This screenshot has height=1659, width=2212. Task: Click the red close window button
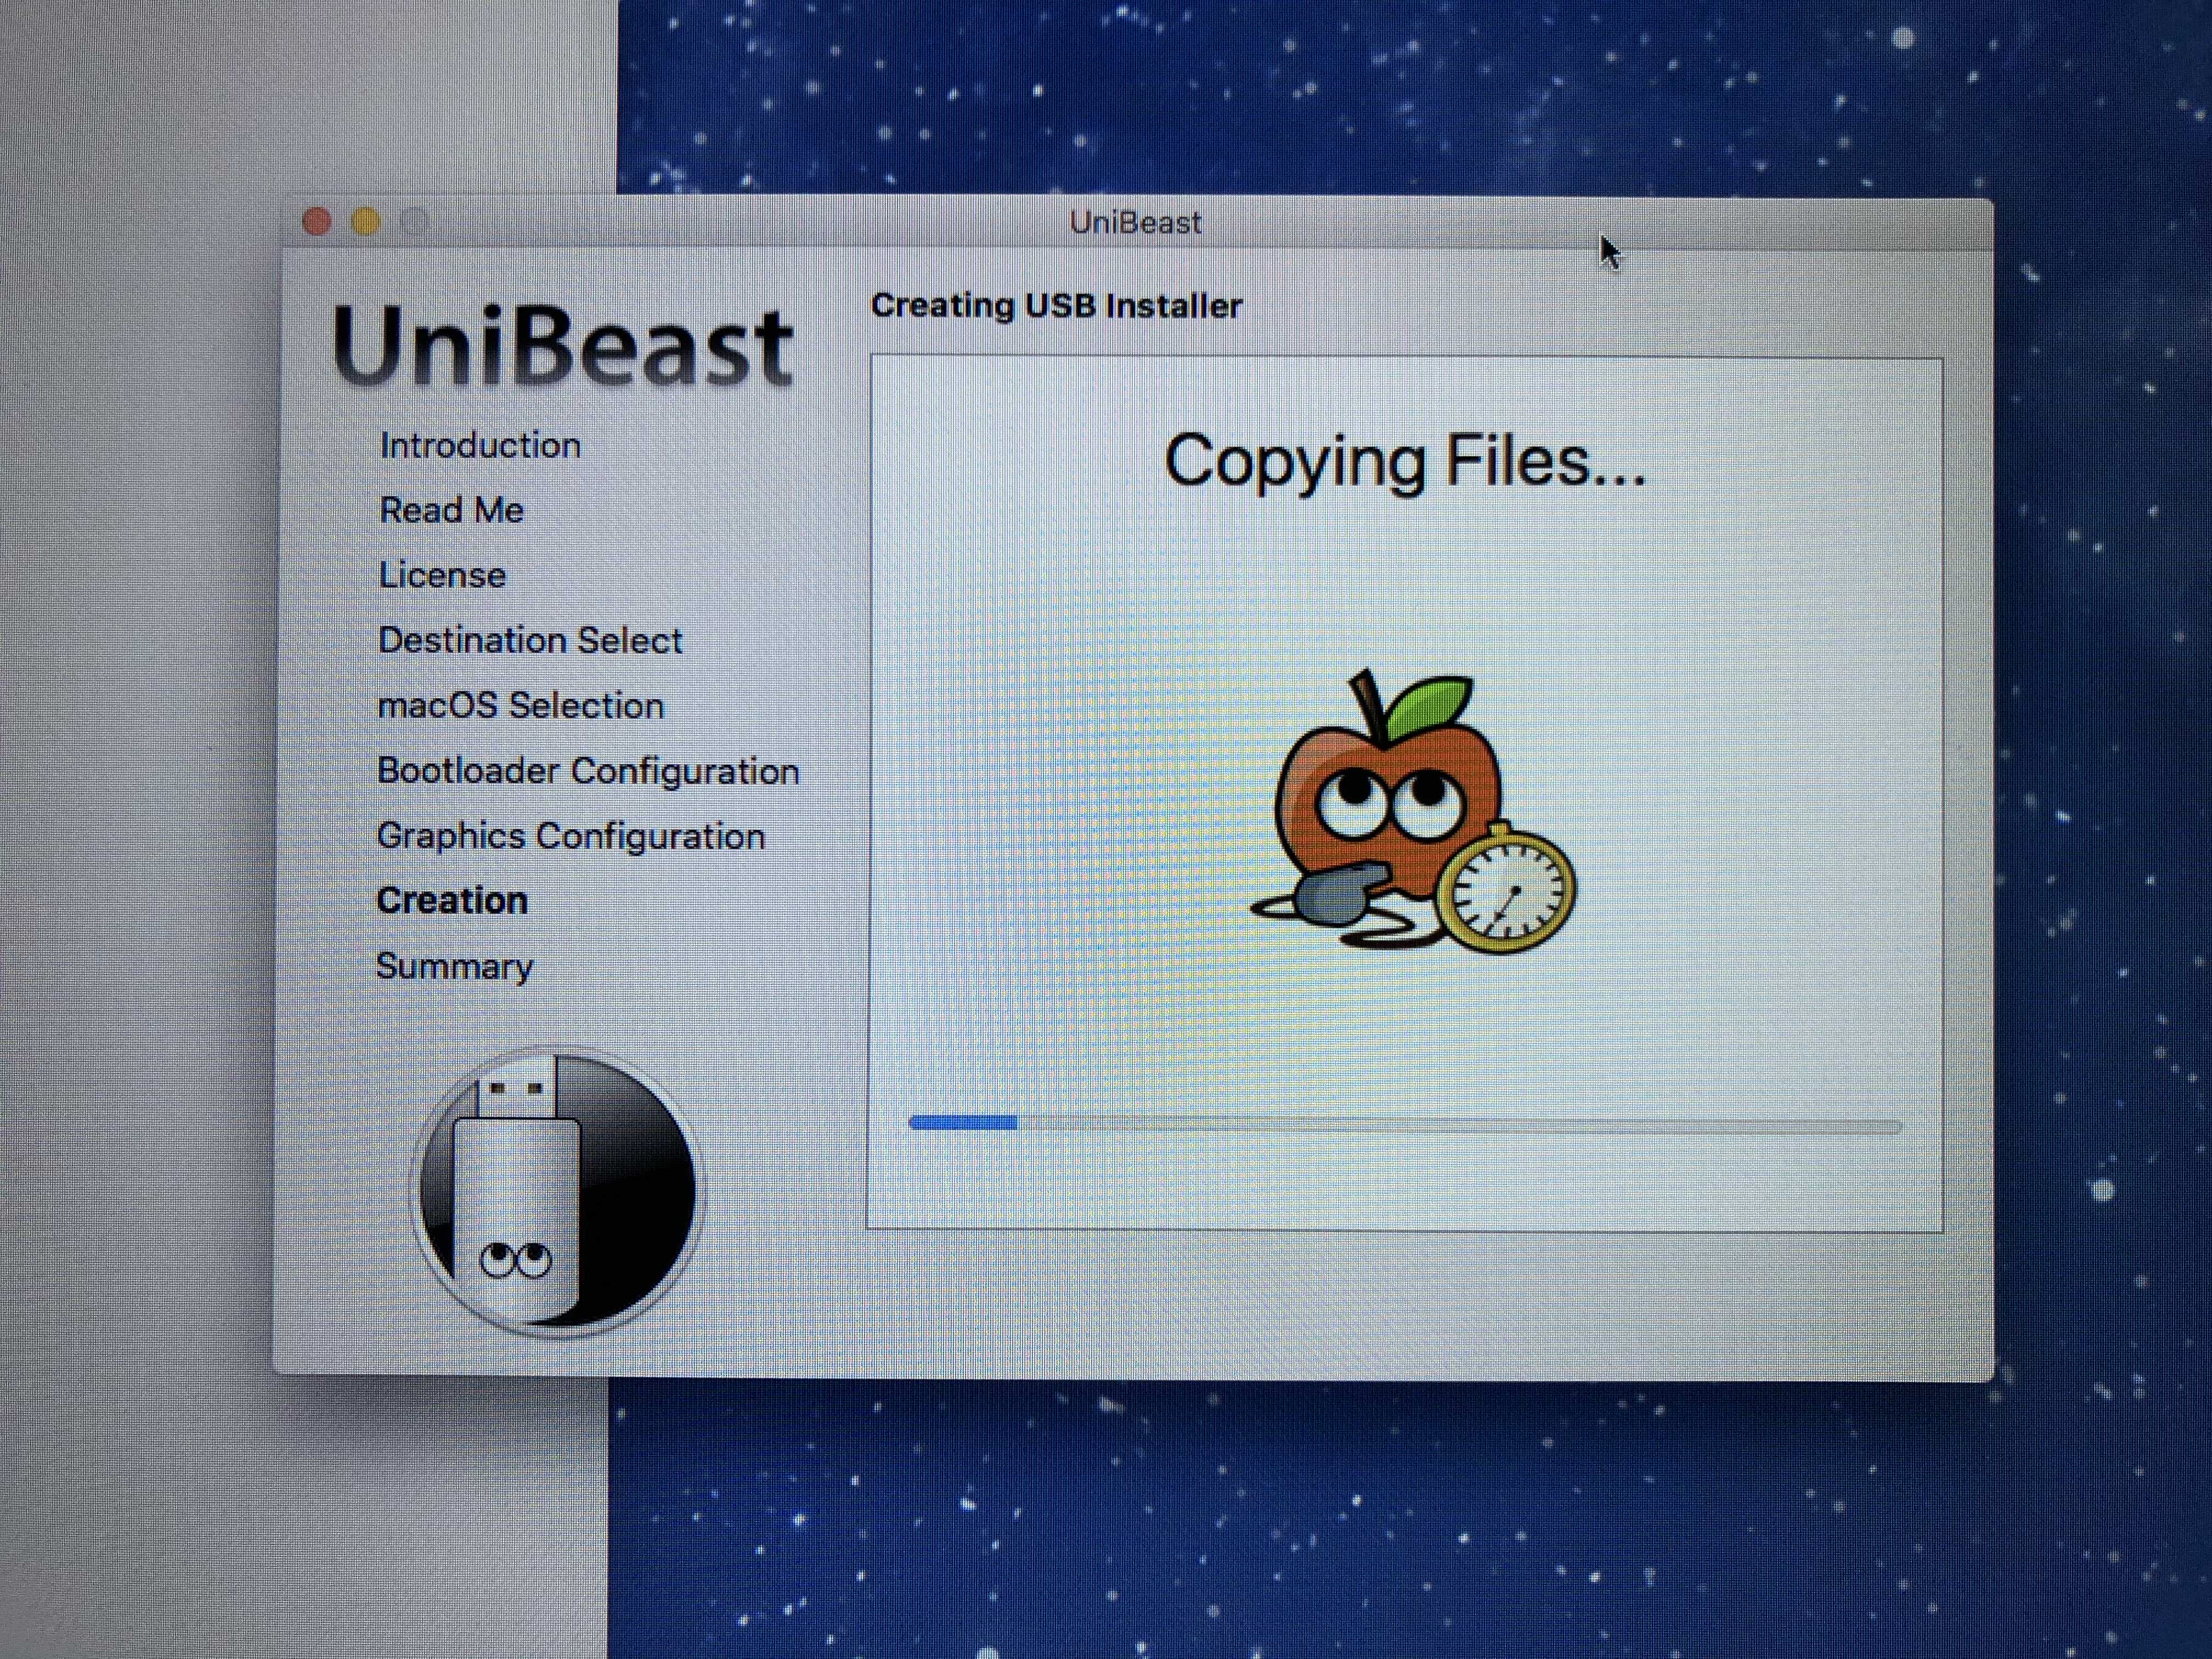[x=317, y=221]
